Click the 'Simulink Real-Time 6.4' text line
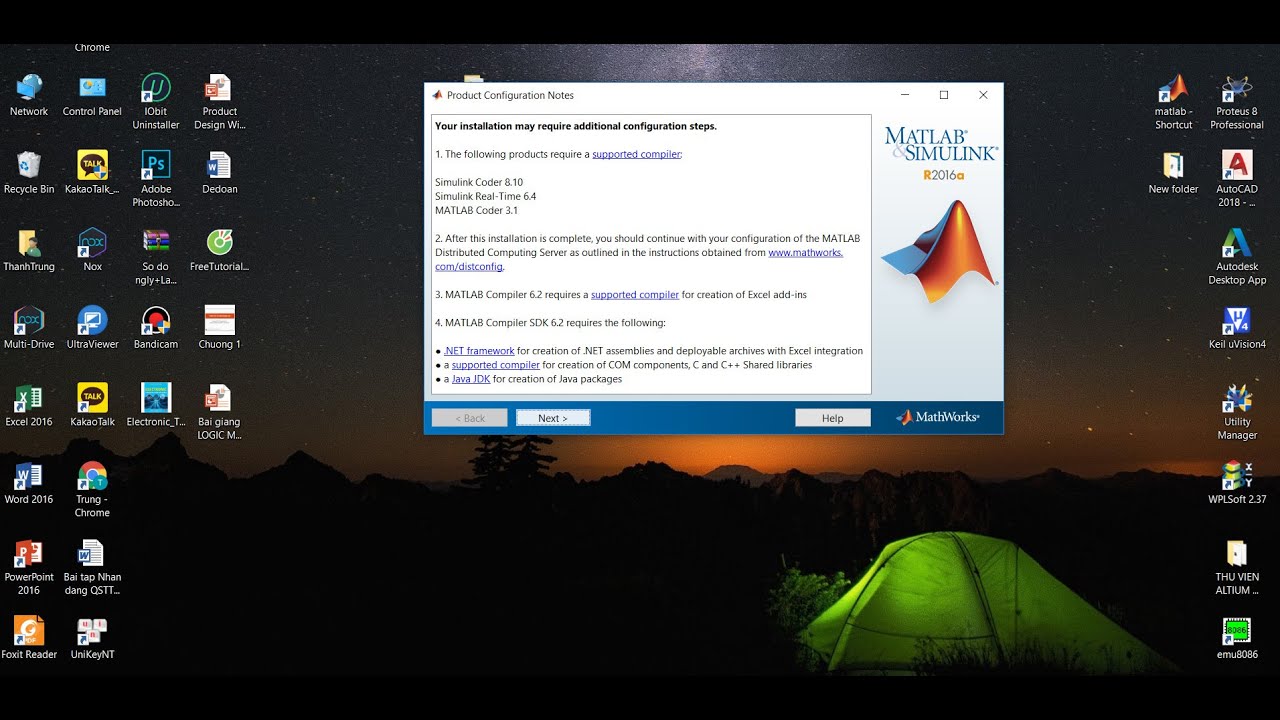 click(x=485, y=196)
